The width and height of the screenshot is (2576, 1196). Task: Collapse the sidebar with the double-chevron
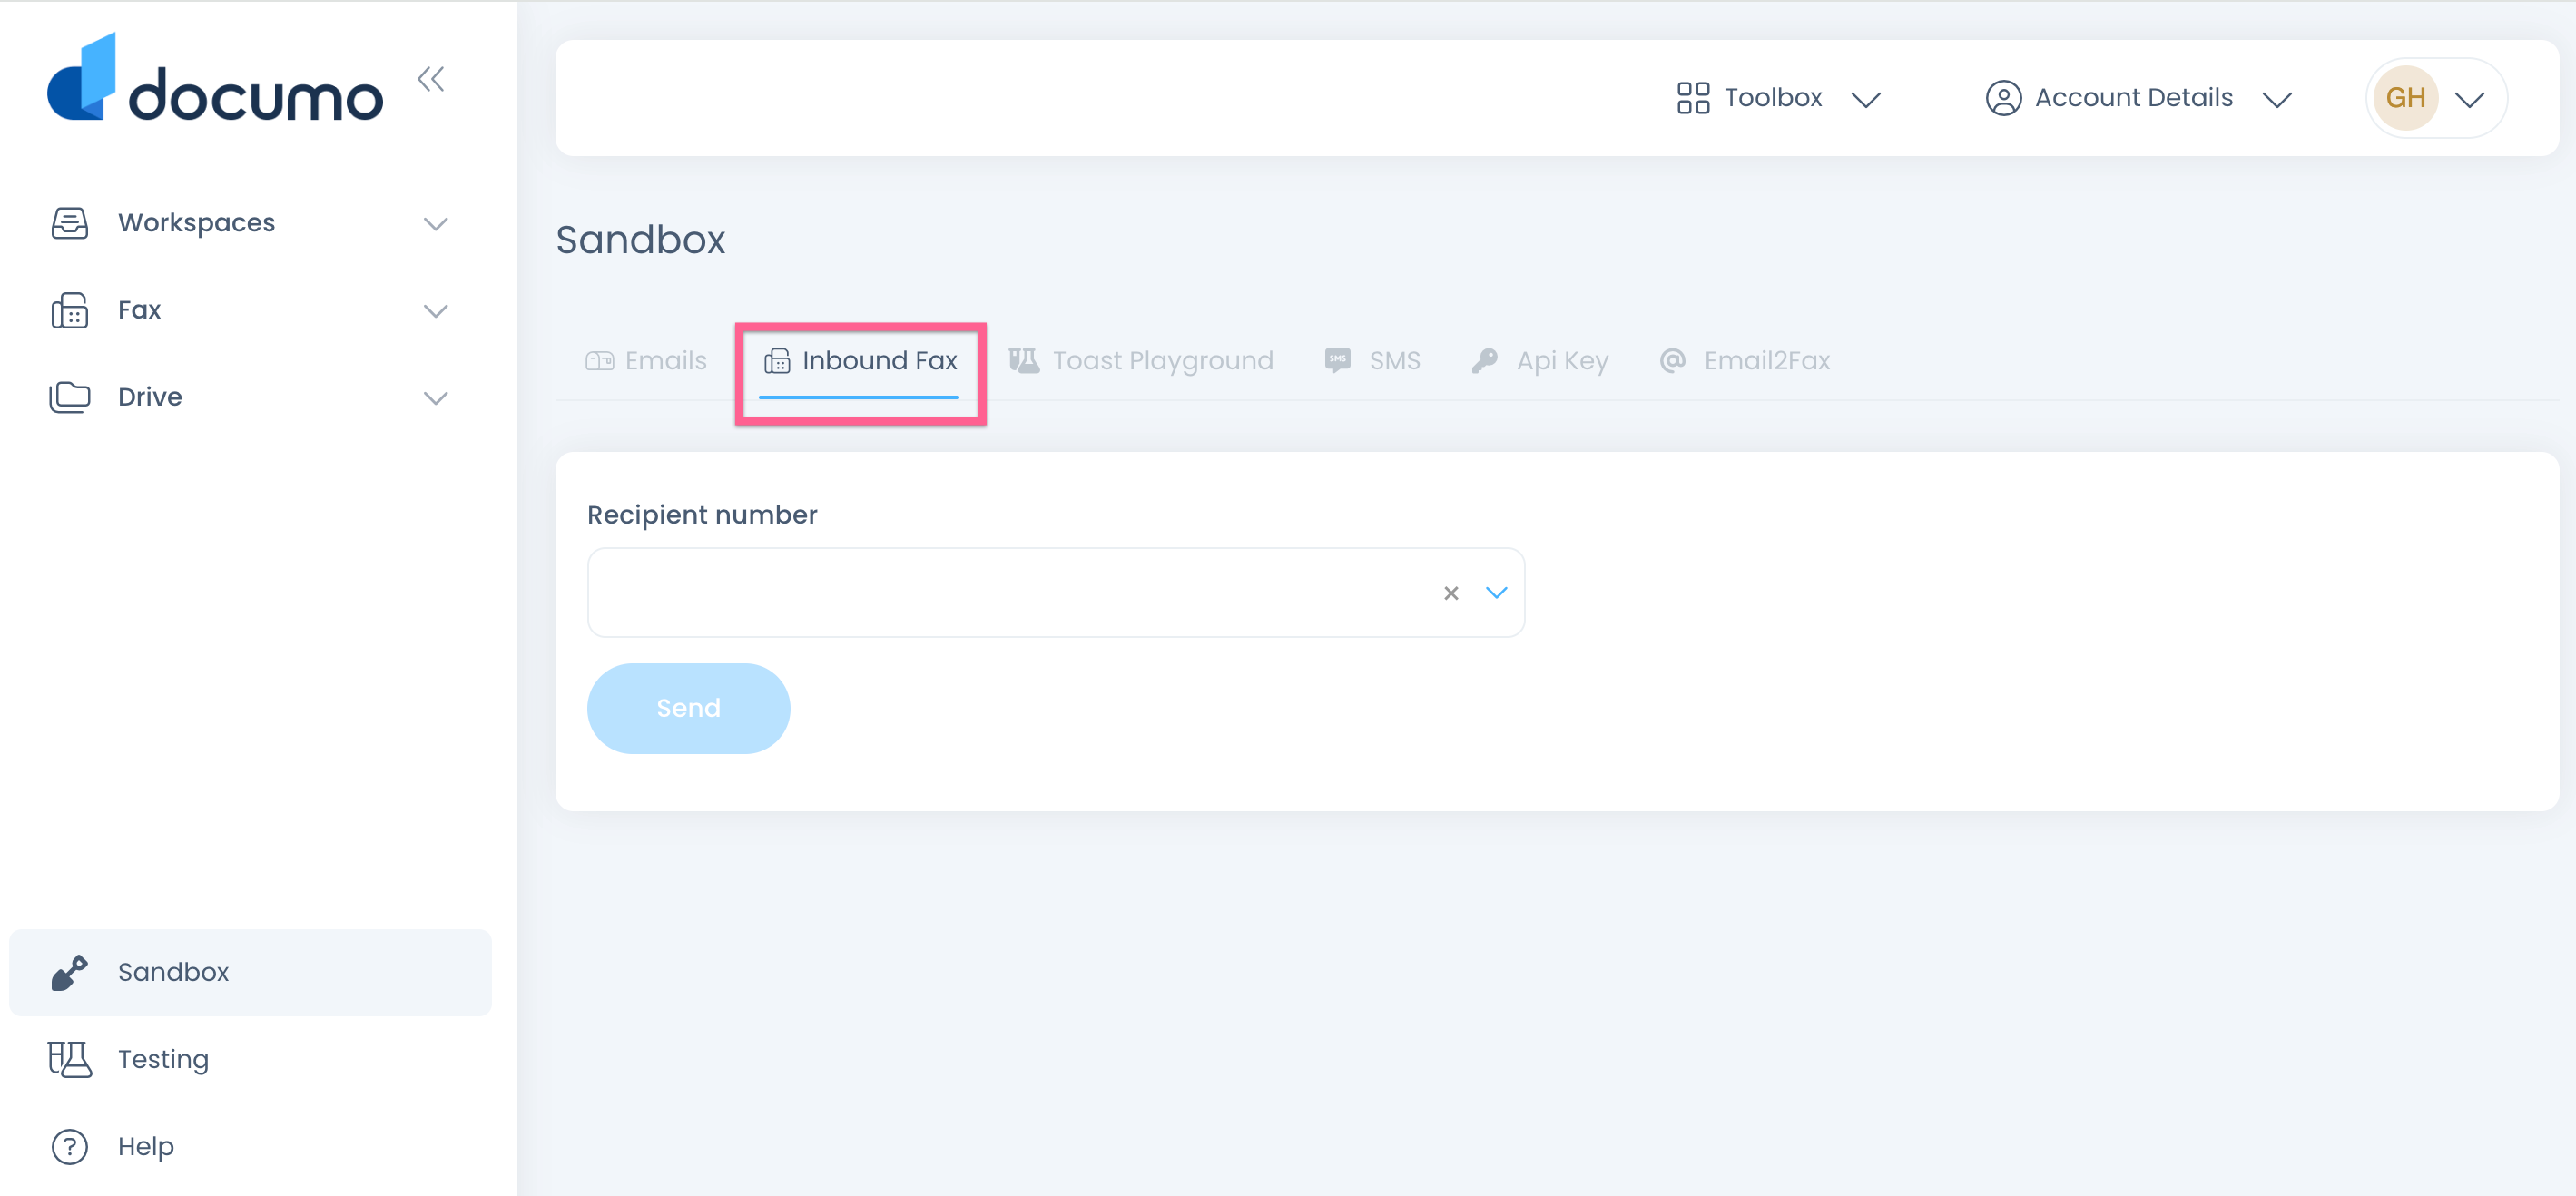(432, 79)
